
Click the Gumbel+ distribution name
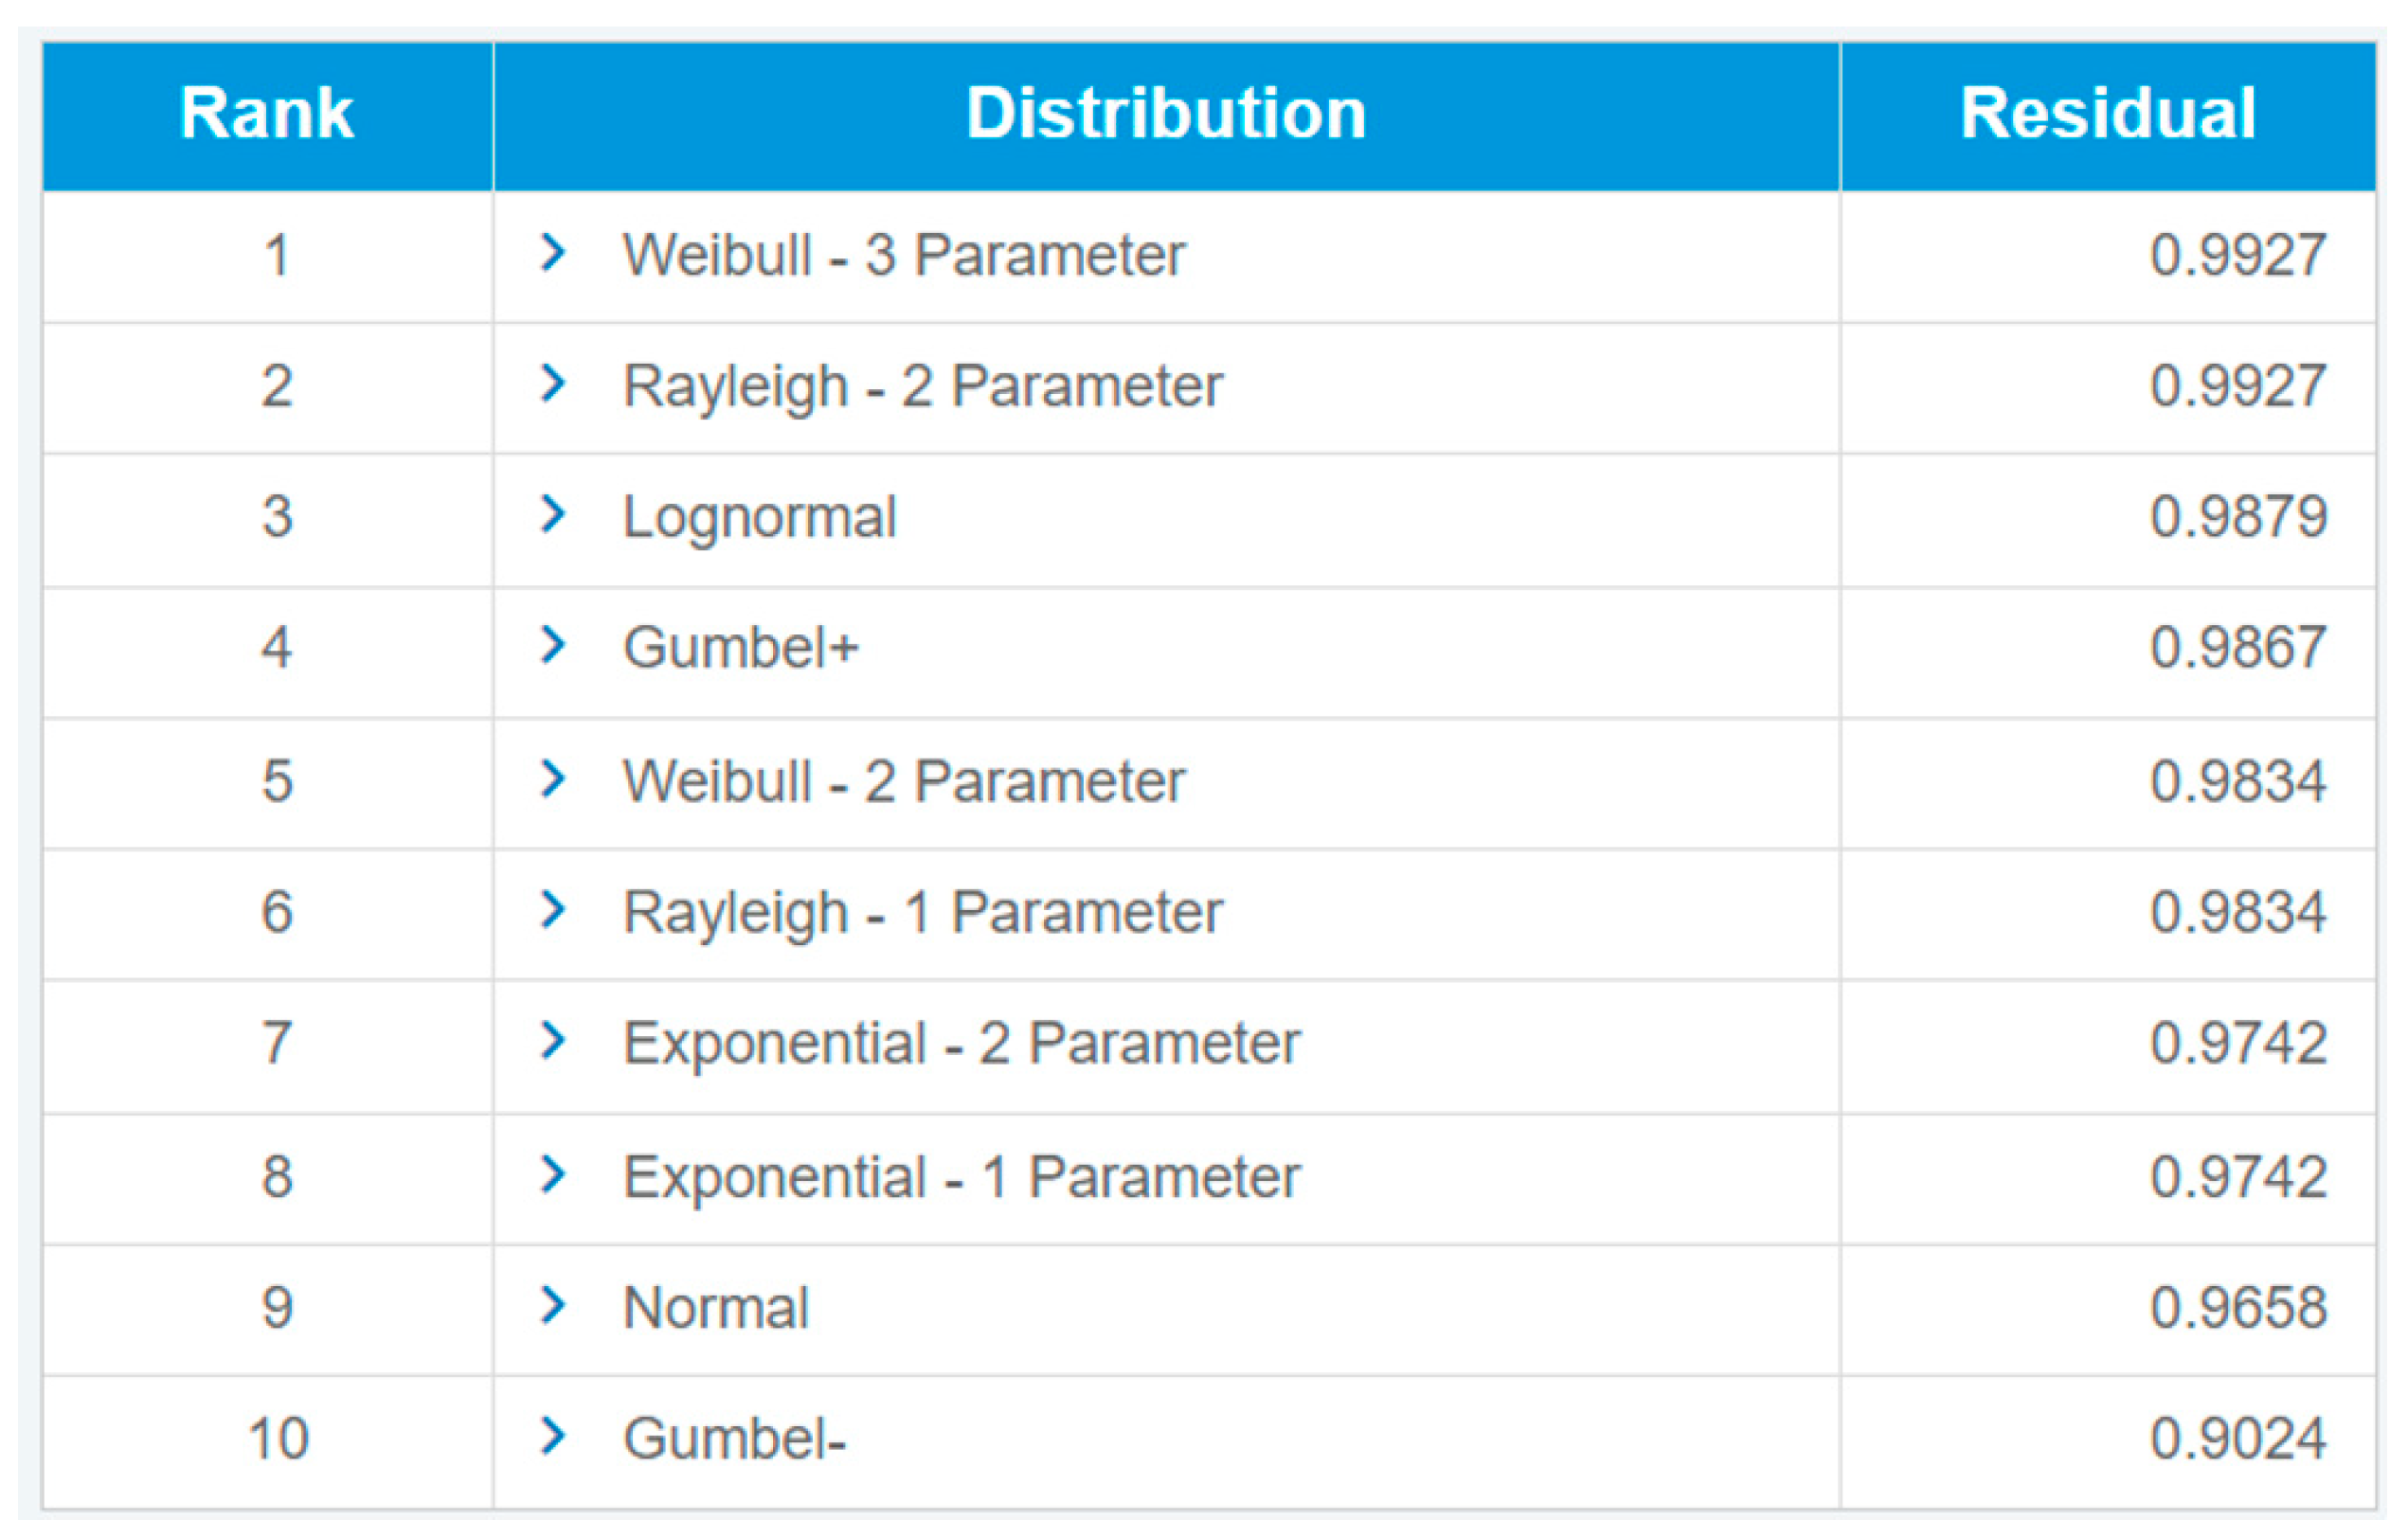(740, 647)
